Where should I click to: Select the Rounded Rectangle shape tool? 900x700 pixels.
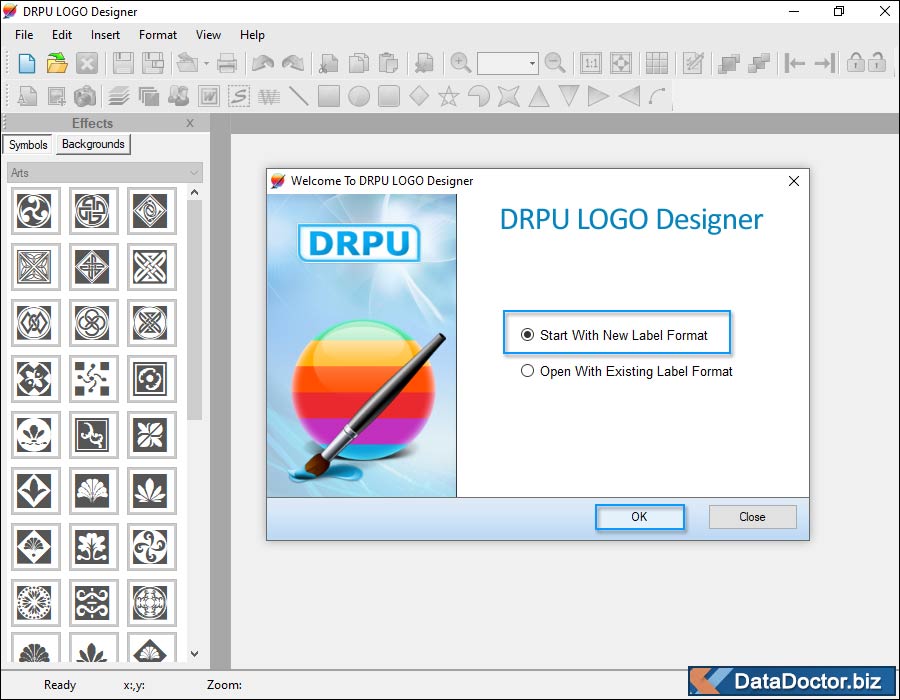(389, 96)
